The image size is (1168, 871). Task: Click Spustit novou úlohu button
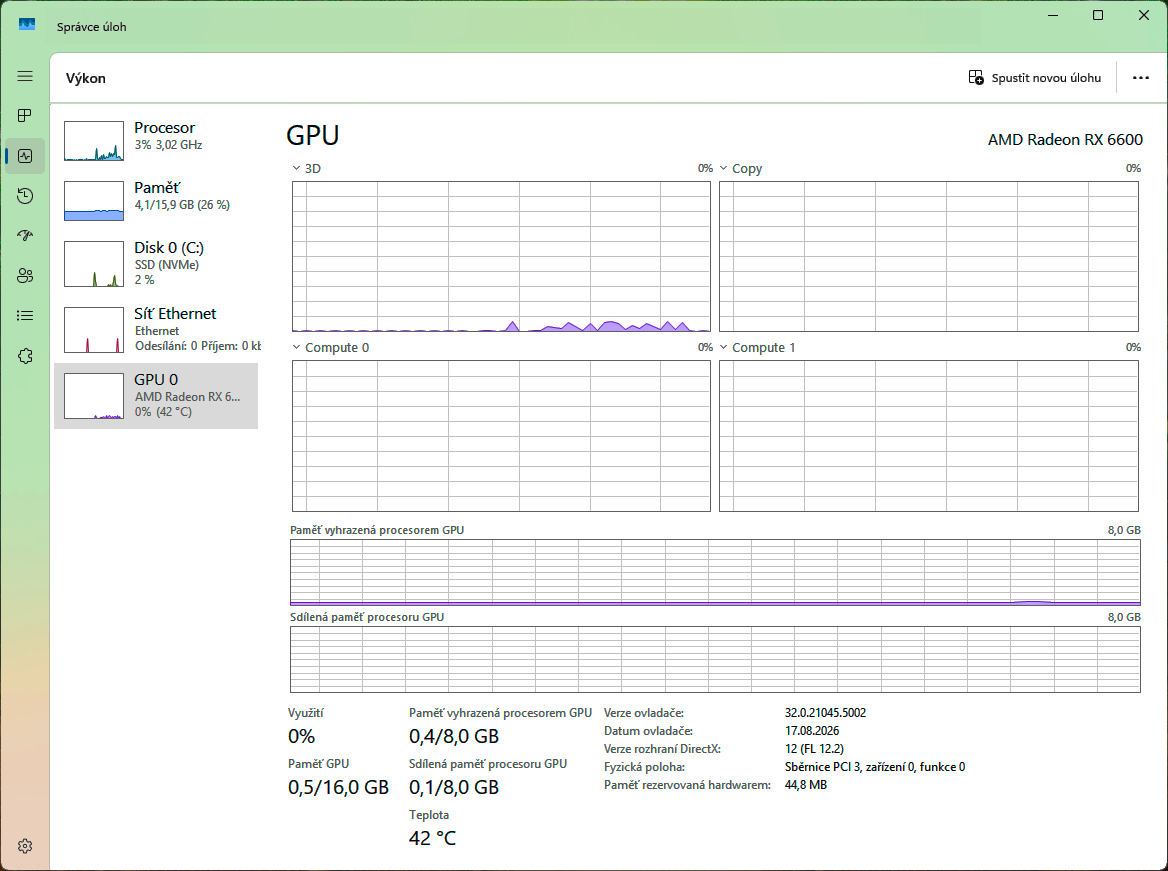tap(1034, 77)
